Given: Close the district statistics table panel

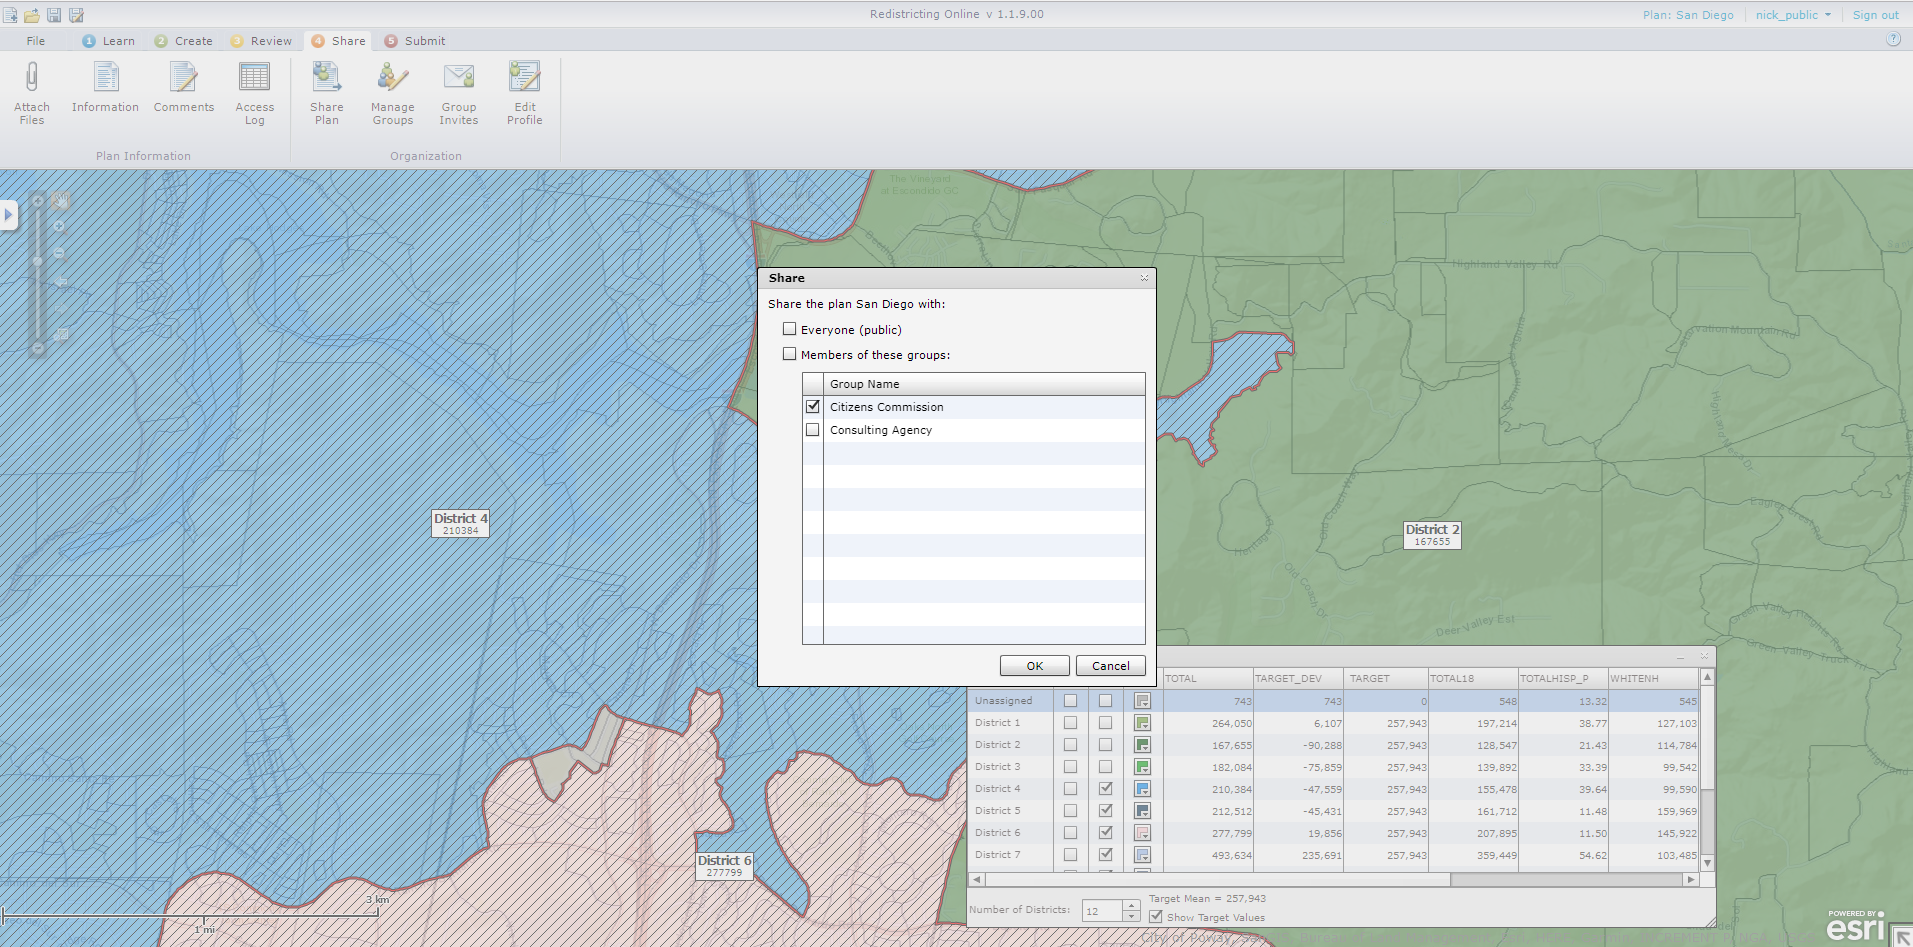Looking at the screenshot, I should [1704, 656].
